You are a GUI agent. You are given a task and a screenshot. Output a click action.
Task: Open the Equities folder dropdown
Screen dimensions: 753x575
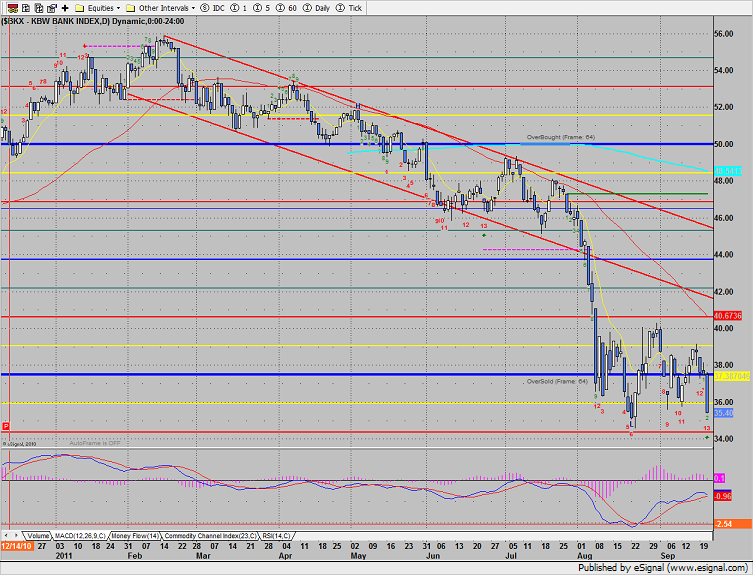[98, 8]
